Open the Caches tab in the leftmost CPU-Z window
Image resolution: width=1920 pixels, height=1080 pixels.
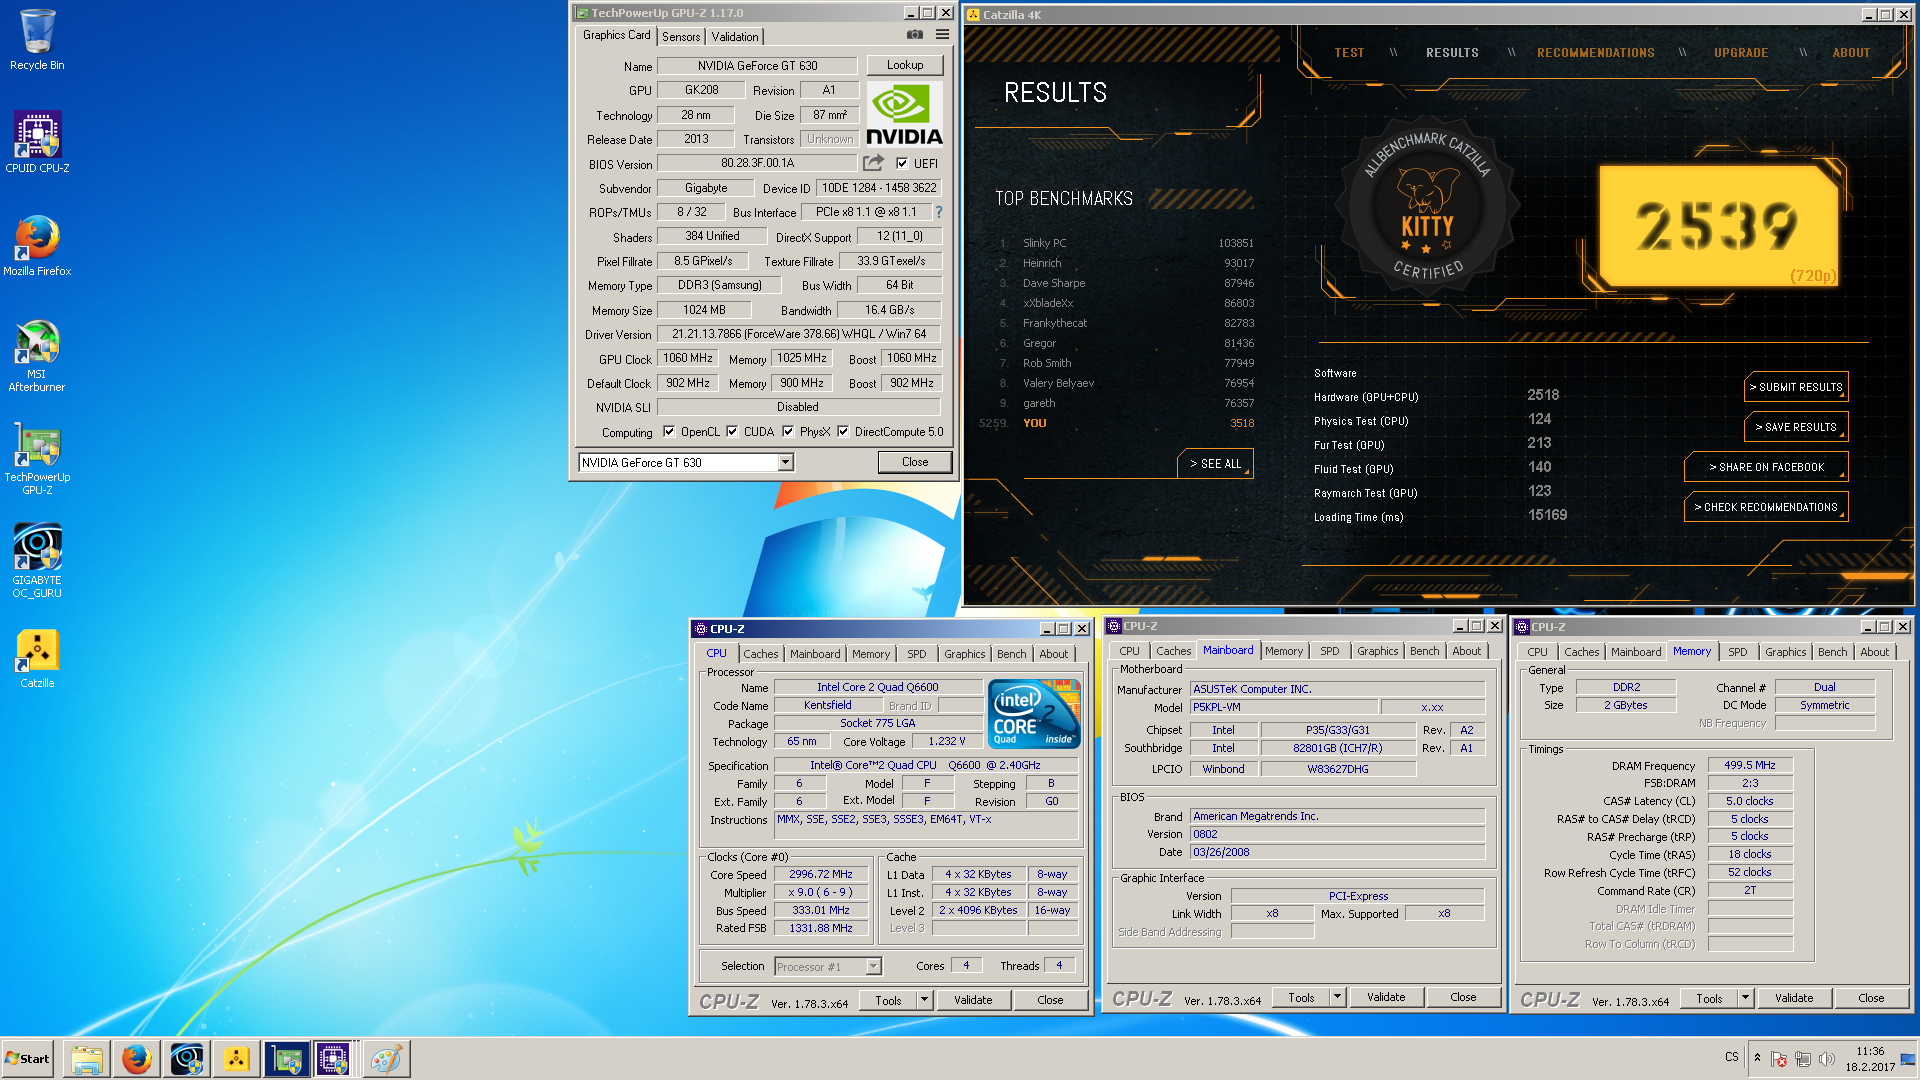click(760, 654)
